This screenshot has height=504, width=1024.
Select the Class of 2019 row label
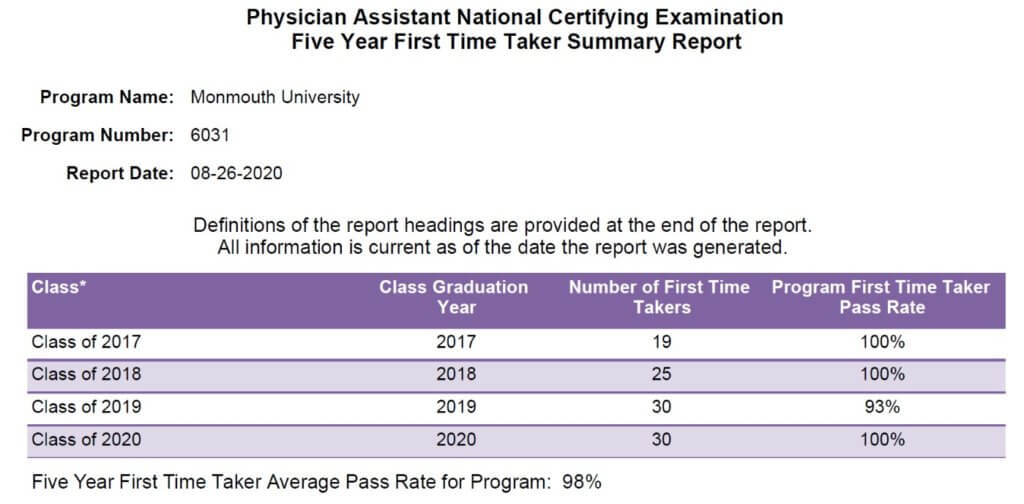coord(86,407)
